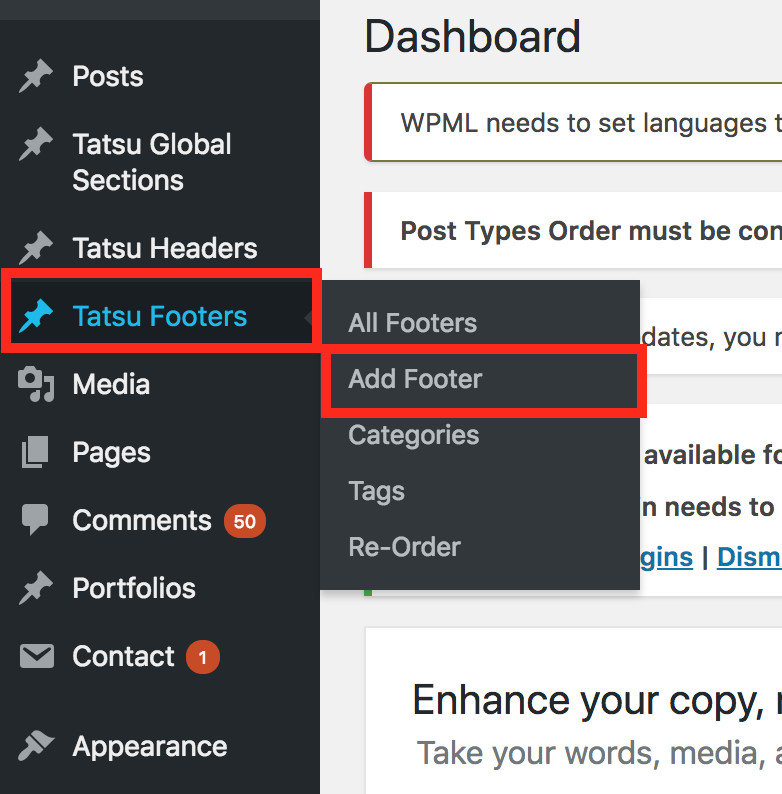The image size is (782, 794).
Task: Select the Tatsu Footers menu item
Action: coord(160,316)
